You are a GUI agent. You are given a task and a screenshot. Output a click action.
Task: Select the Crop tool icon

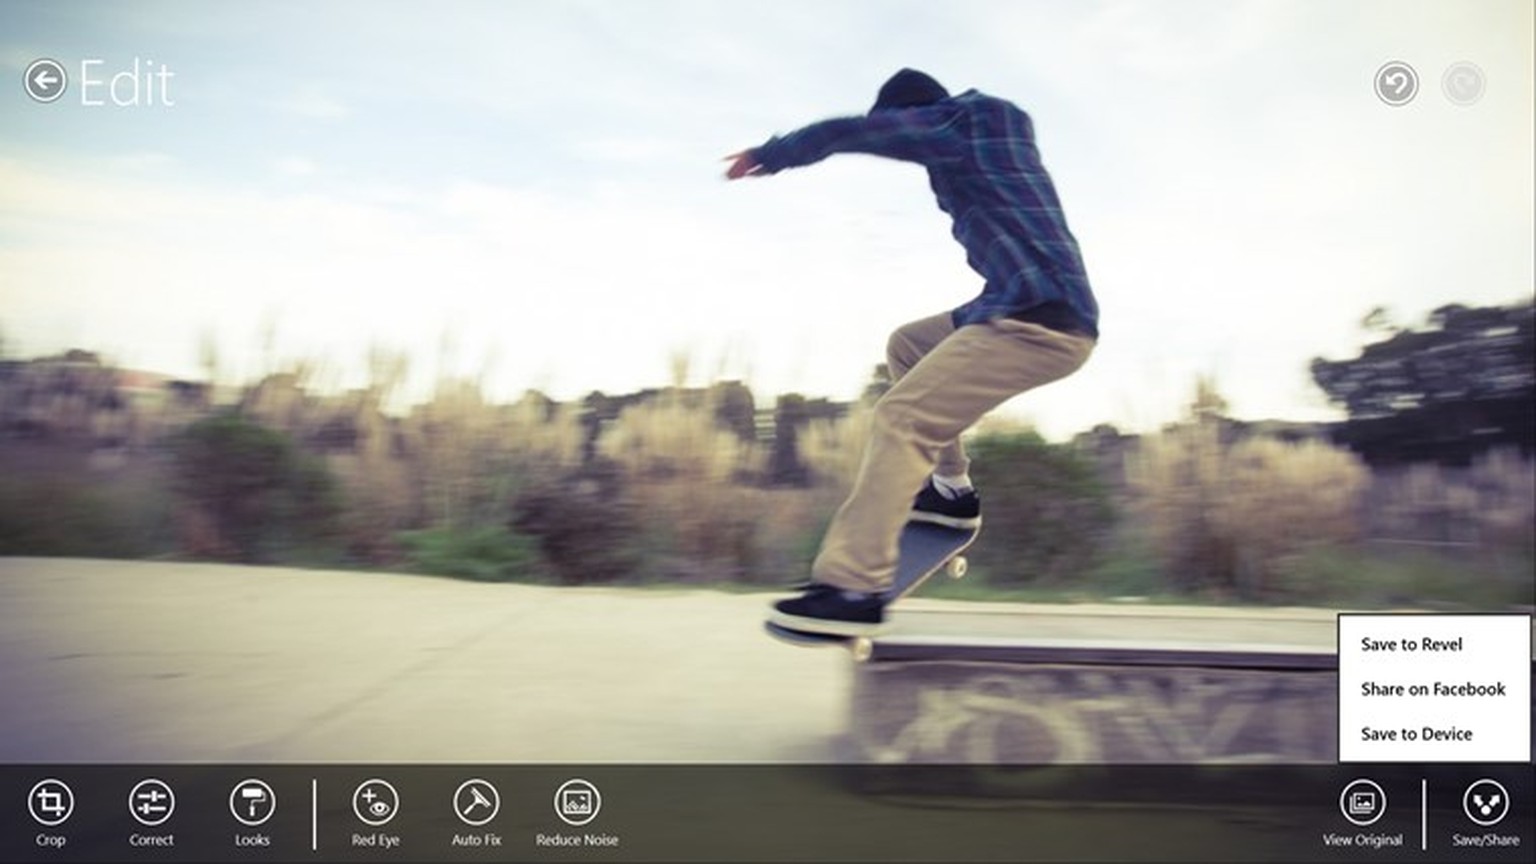[x=50, y=802]
